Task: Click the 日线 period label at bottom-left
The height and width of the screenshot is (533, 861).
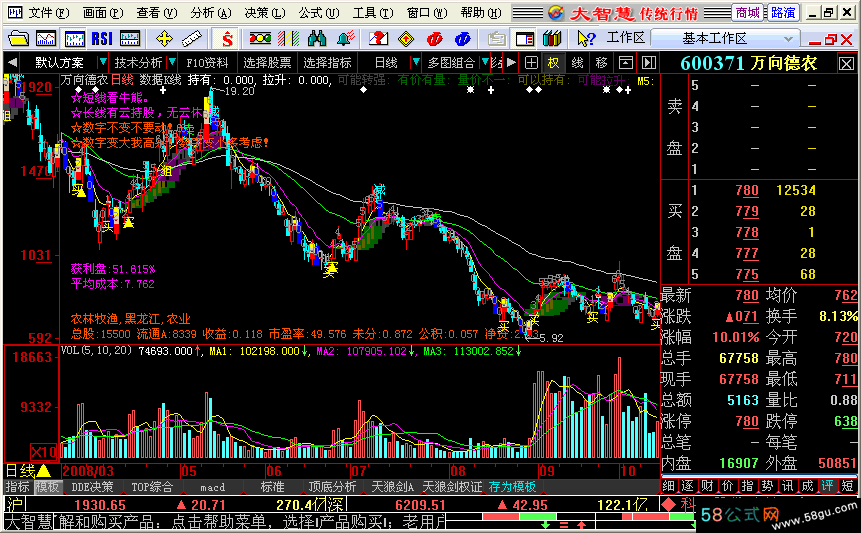Action: pyautogui.click(x=20, y=471)
